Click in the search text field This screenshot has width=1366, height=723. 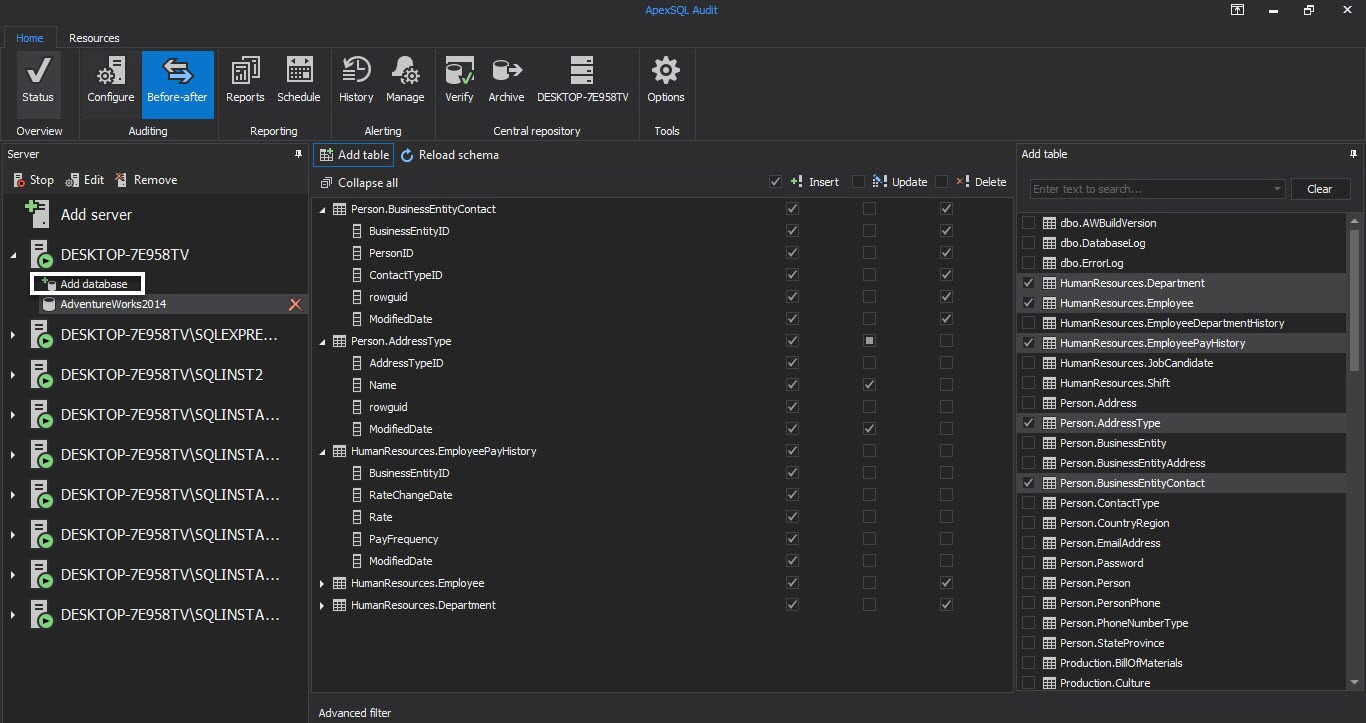1150,189
